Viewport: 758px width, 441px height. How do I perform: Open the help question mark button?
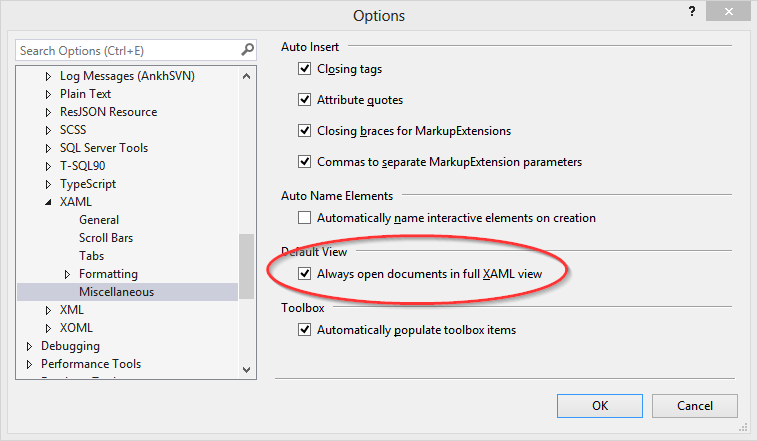pos(692,11)
